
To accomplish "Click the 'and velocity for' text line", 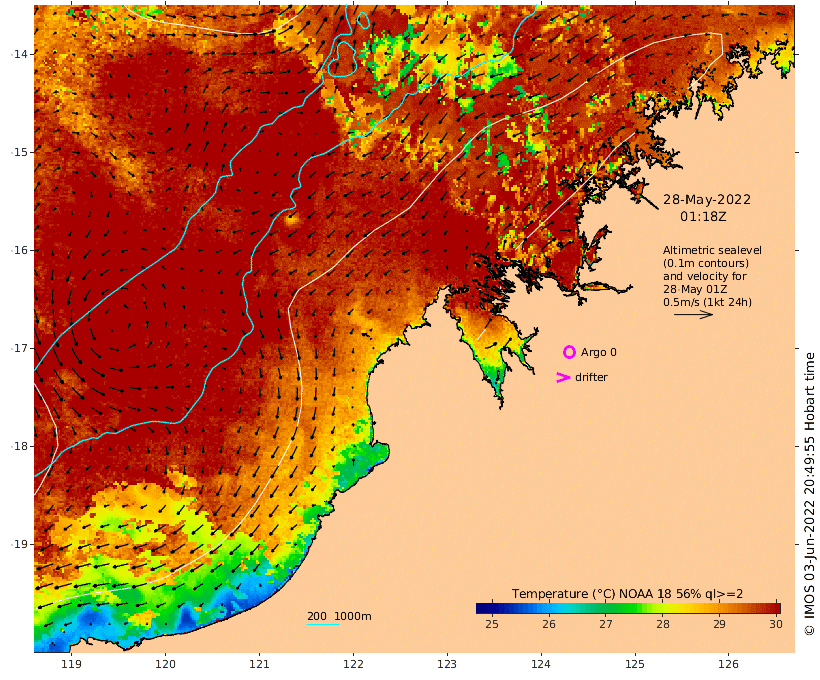I will click(705, 276).
